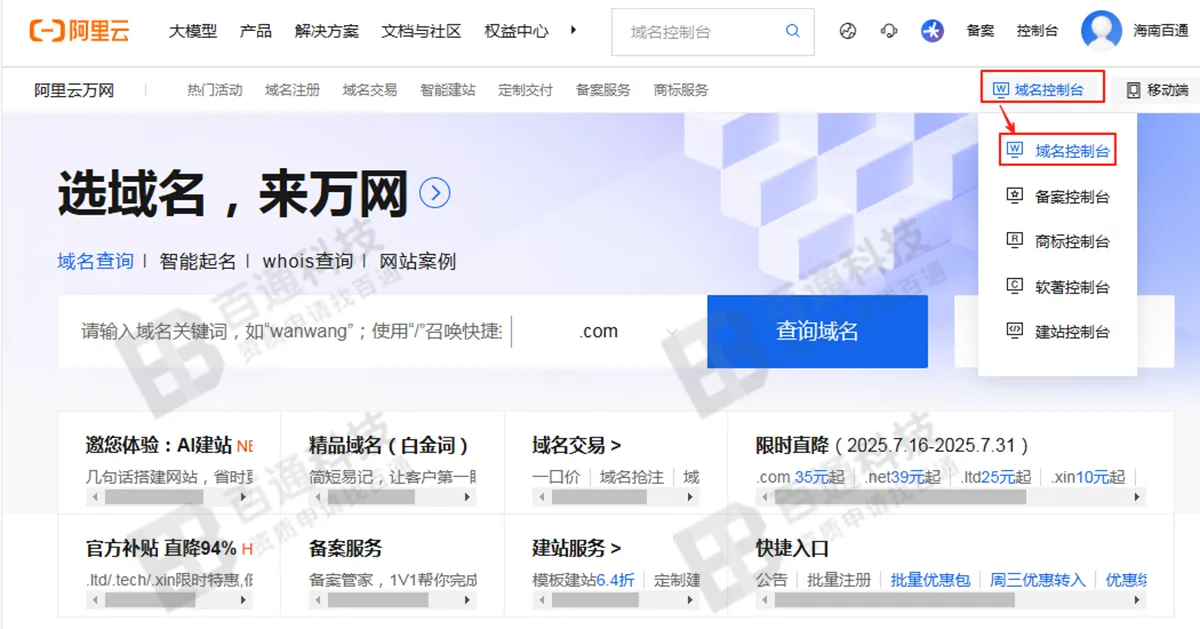This screenshot has width=1200, height=629.
Task: Go to 域名交易 in sub-navigation
Action: tap(370, 90)
